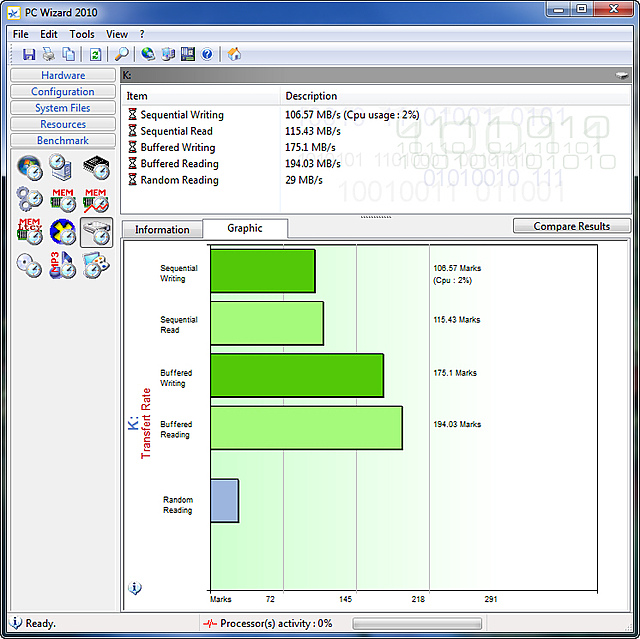Screen dimensions: 640x639
Task: Select the Buffered Writing row
Action: [376, 147]
